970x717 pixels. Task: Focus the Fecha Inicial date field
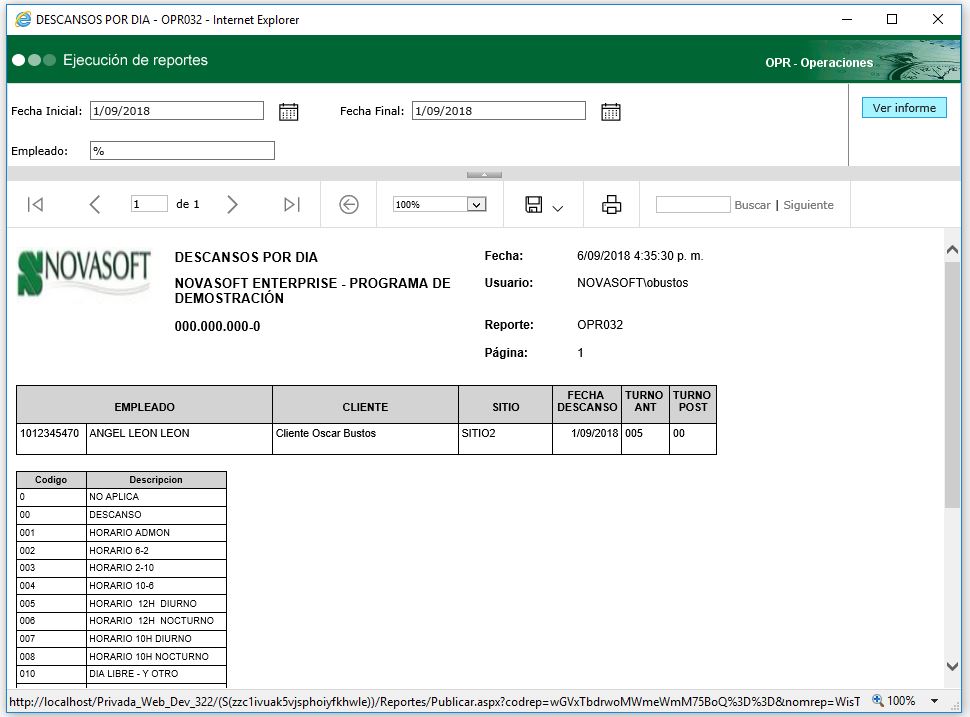point(177,111)
